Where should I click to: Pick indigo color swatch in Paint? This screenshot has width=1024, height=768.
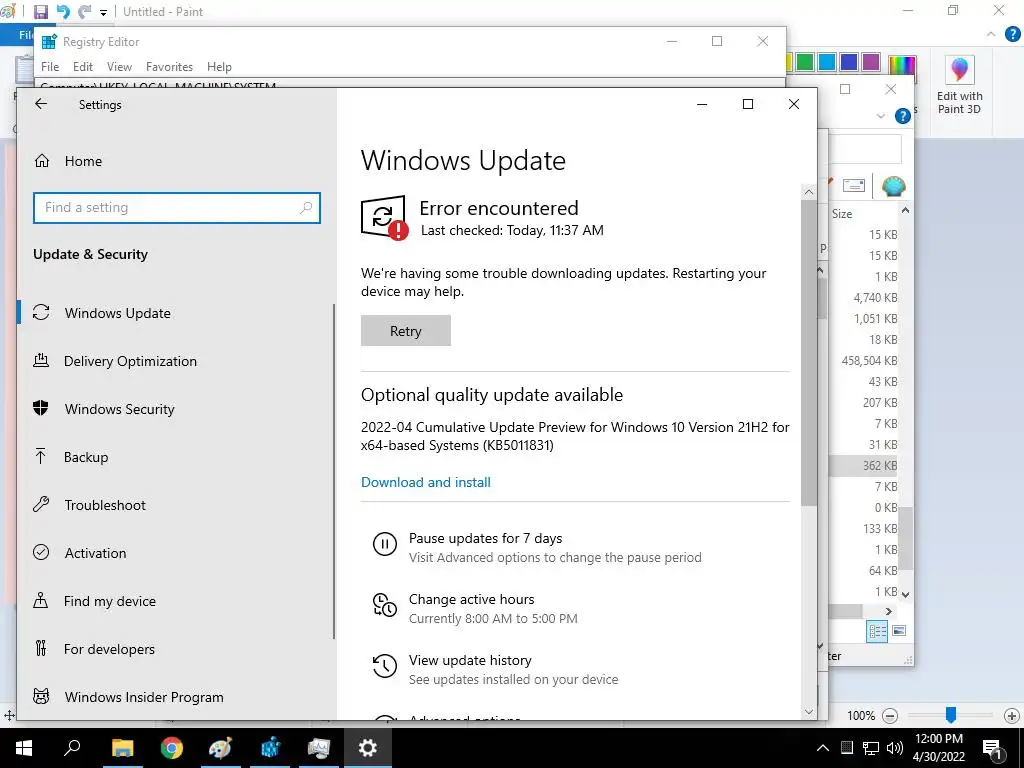[x=849, y=62]
